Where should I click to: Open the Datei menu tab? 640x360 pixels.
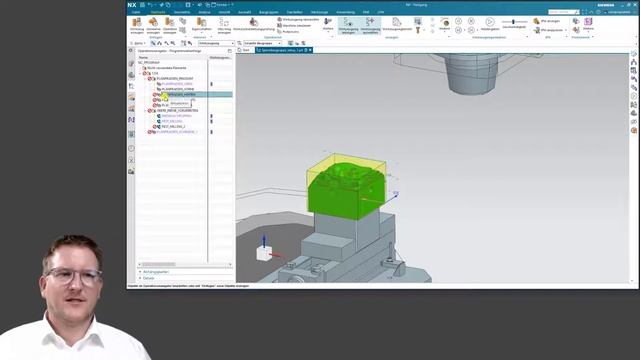click(136, 12)
